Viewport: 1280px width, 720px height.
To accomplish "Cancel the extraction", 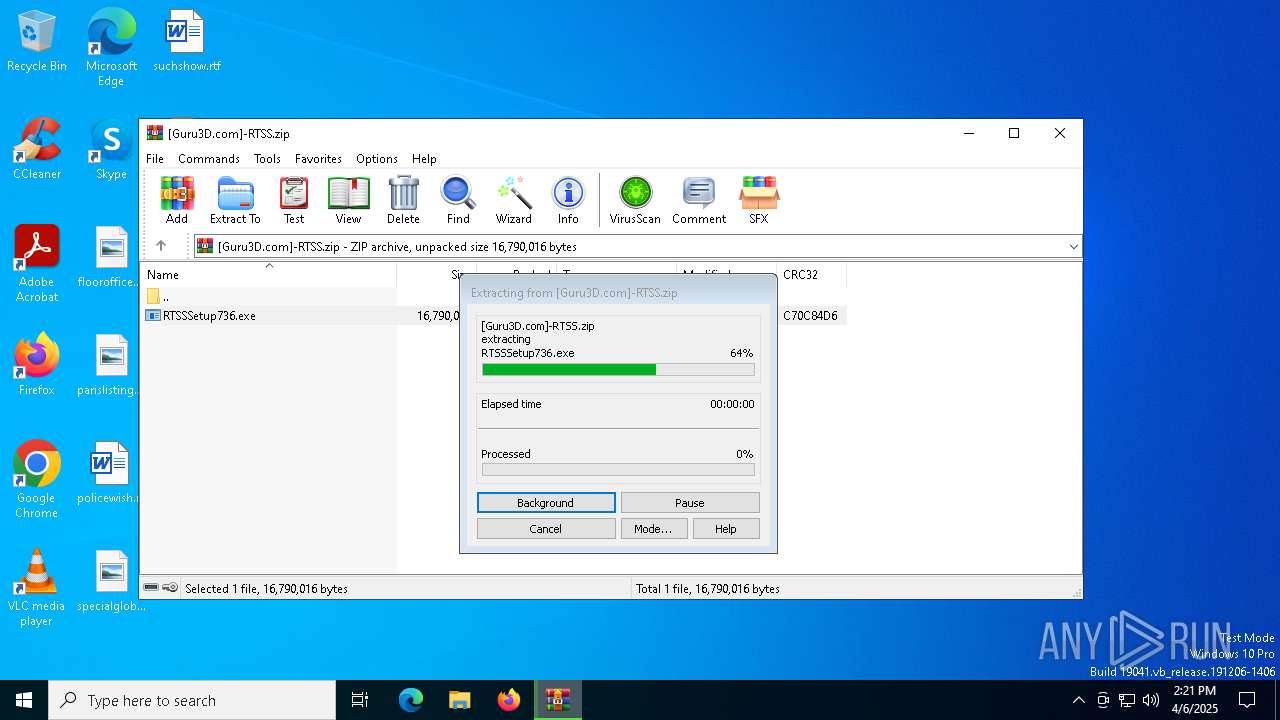I will tap(546, 529).
